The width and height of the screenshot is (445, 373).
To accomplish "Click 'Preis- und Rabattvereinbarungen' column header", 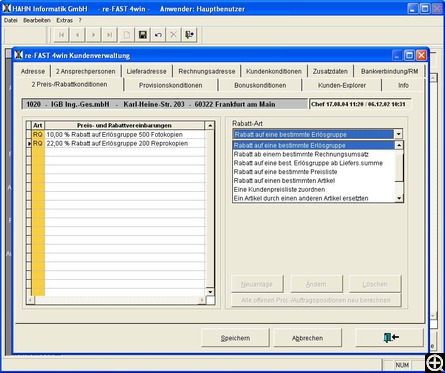I will pos(124,126).
